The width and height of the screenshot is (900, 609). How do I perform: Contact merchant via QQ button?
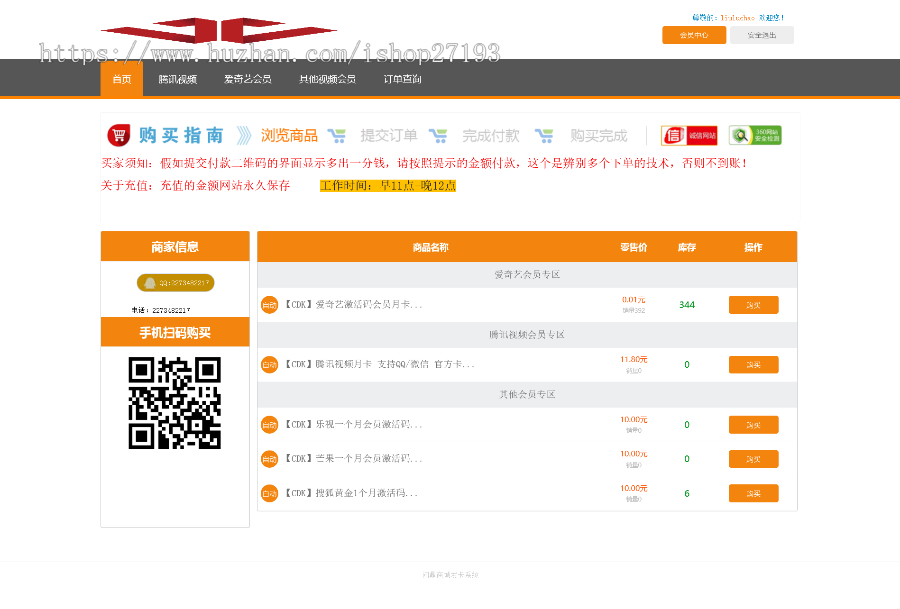click(175, 282)
